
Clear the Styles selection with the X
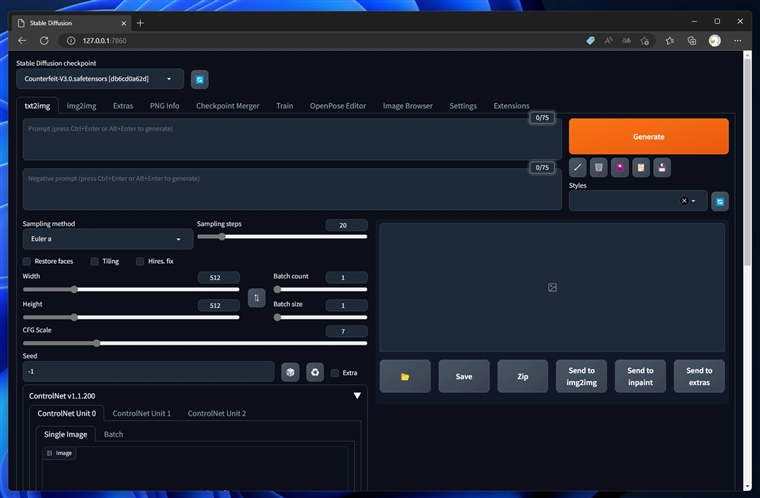pos(684,201)
